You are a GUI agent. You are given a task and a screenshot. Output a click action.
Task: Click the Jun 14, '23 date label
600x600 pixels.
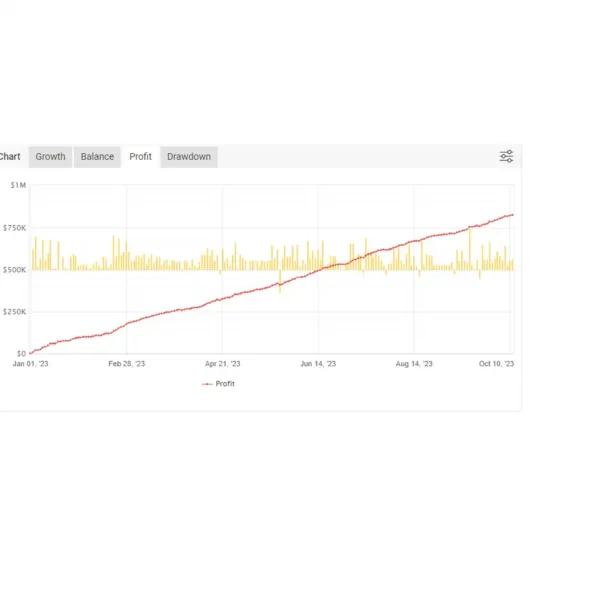pos(318,365)
